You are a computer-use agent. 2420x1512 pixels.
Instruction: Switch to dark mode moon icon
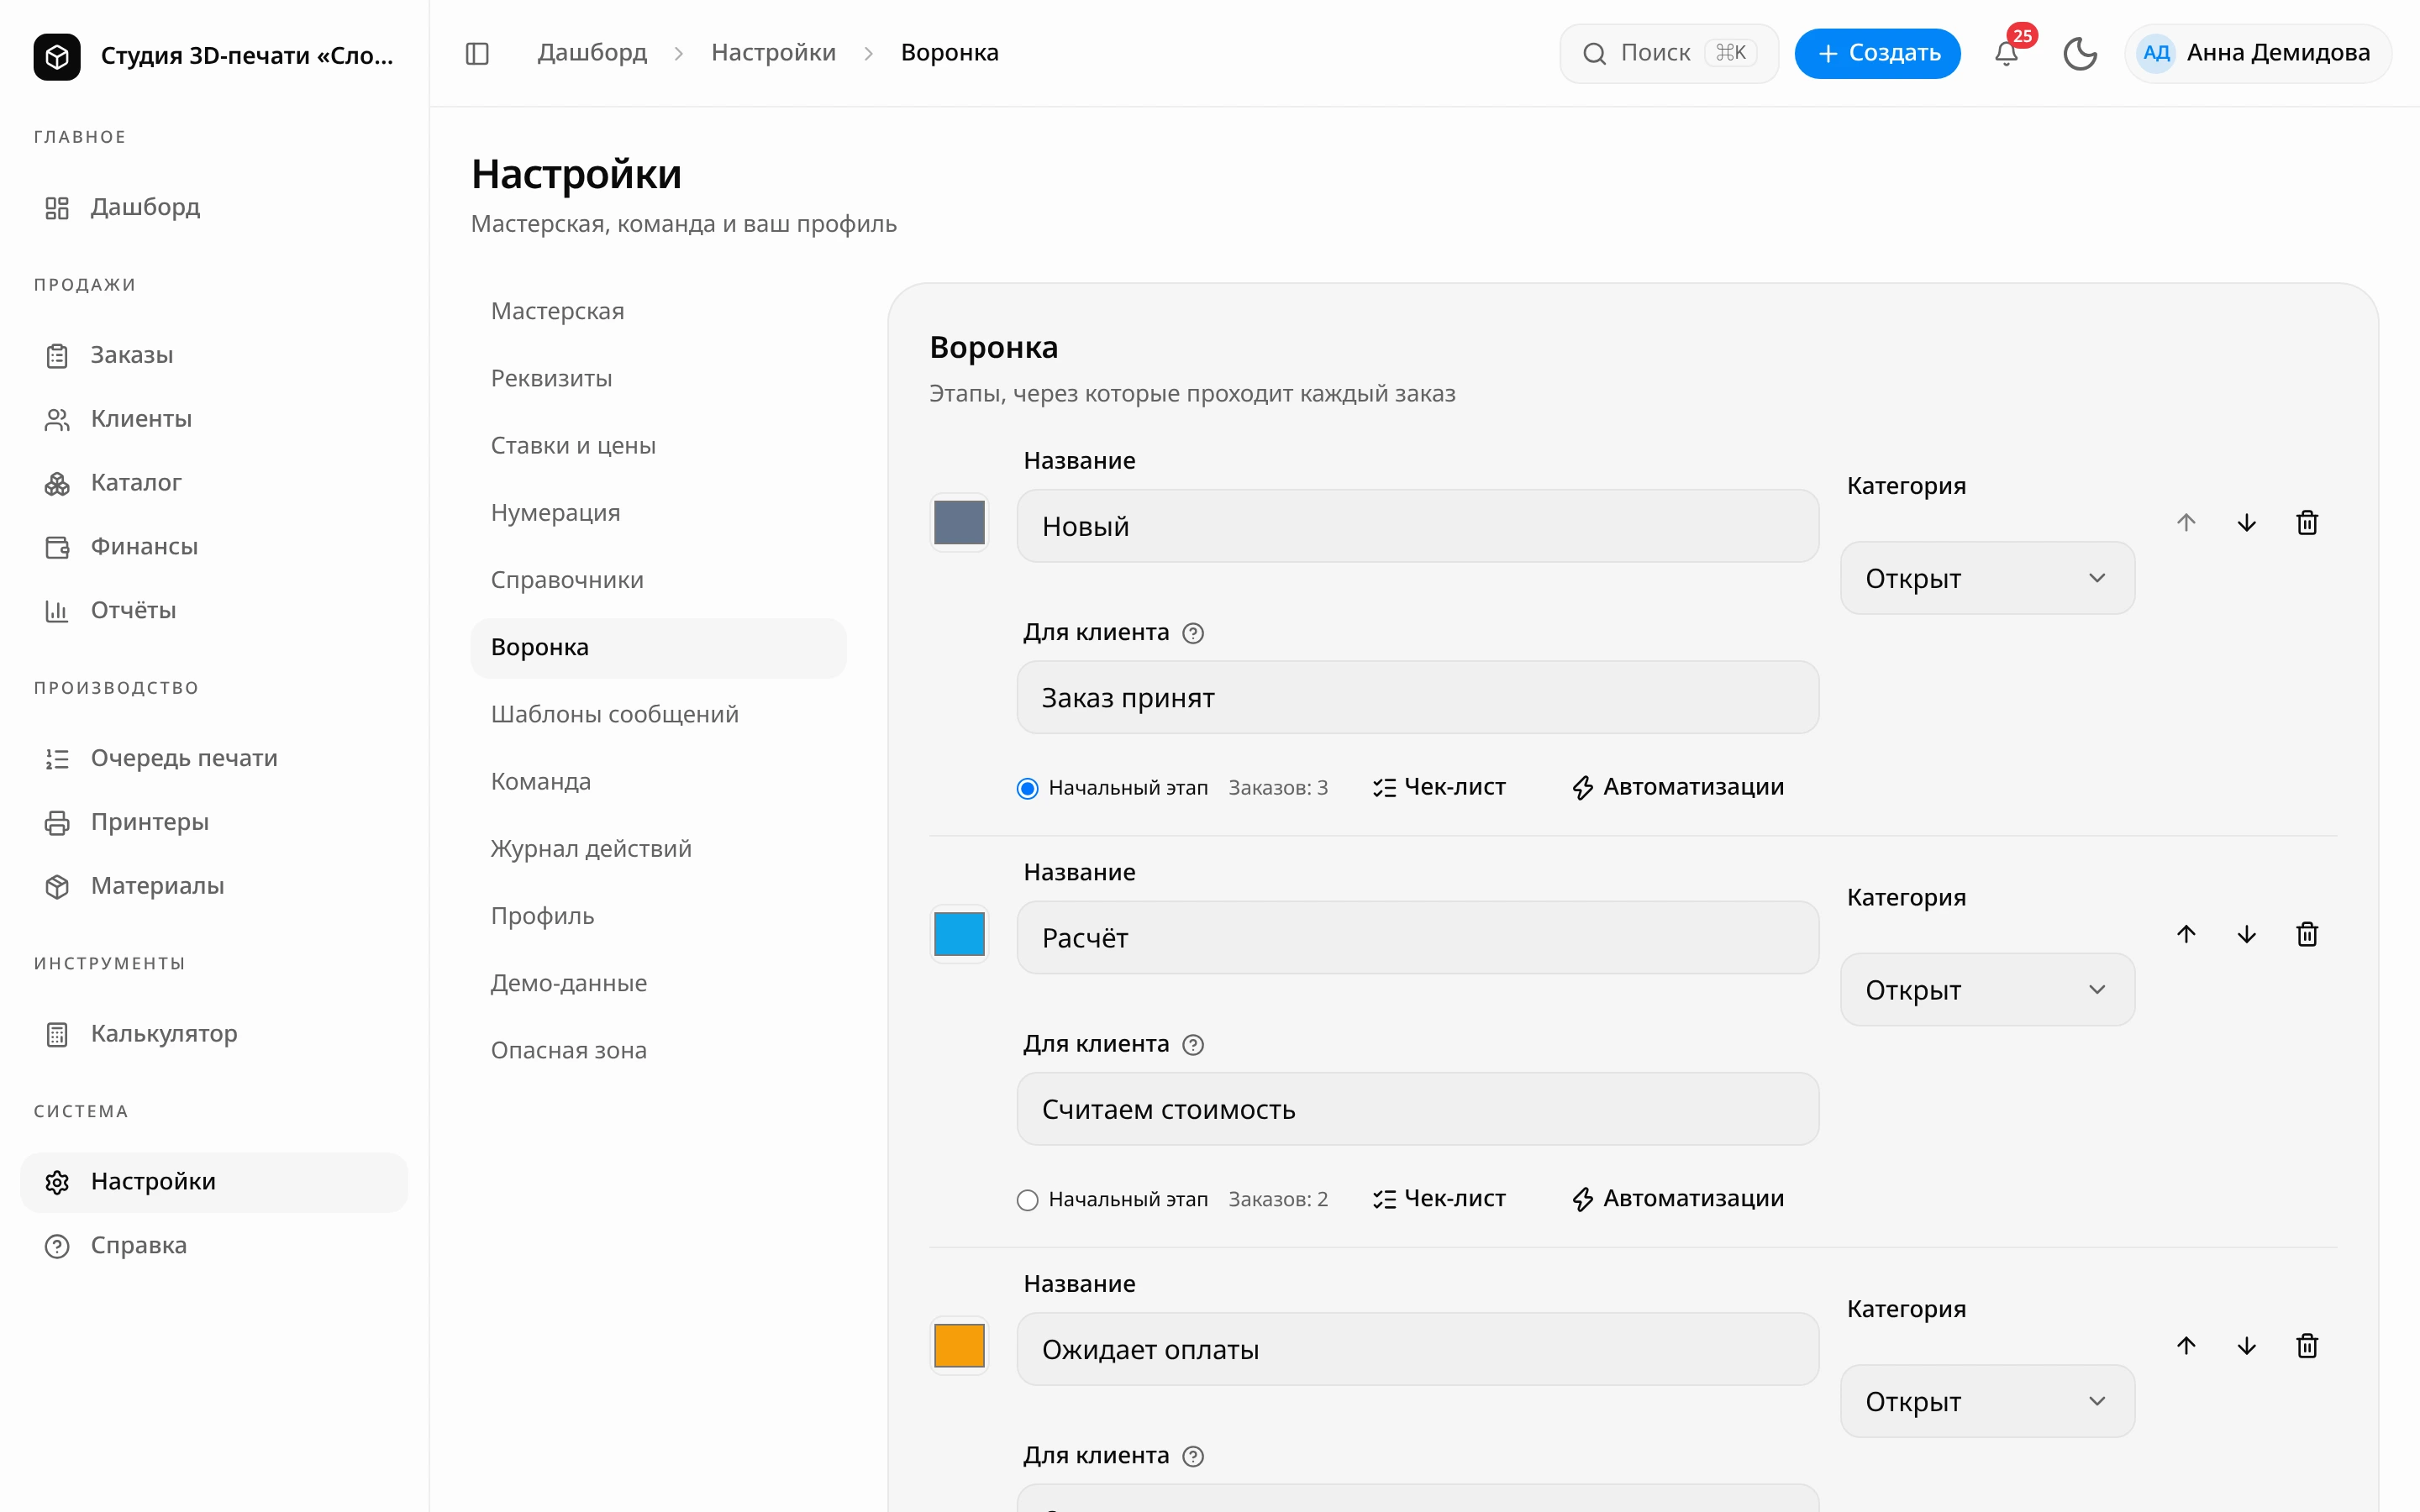tap(2080, 53)
